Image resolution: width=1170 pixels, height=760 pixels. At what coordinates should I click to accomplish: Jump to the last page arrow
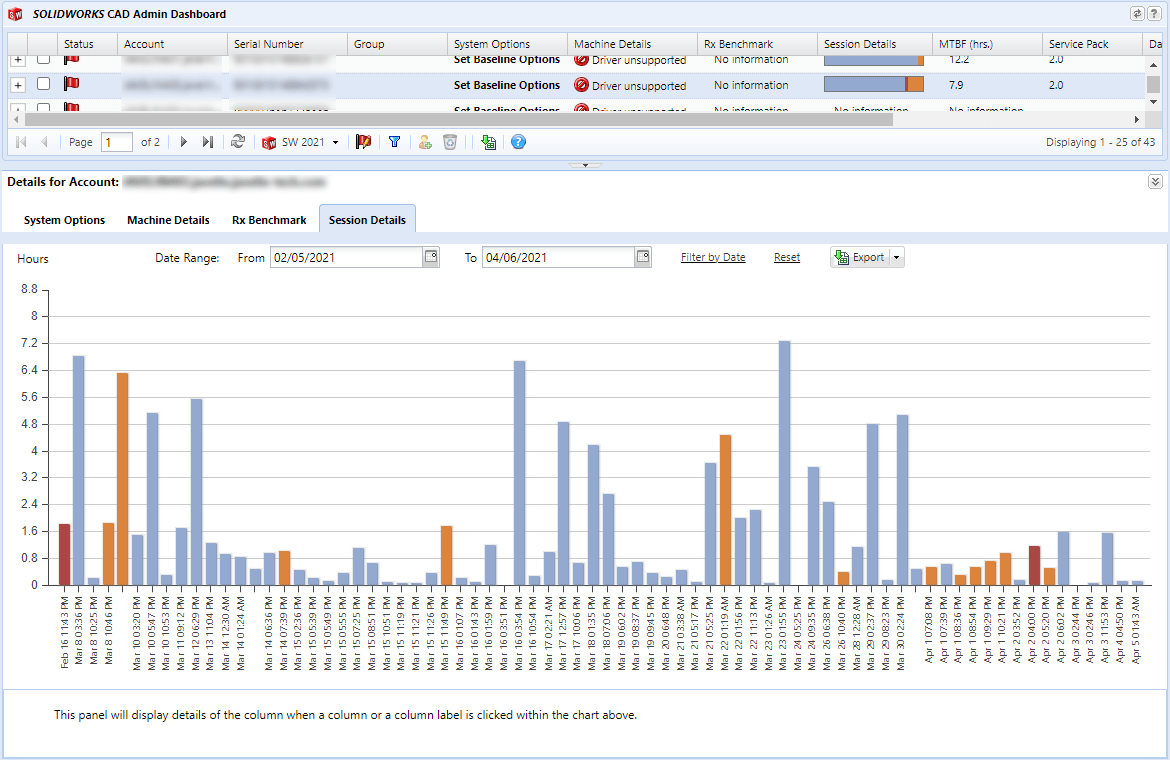[207, 142]
